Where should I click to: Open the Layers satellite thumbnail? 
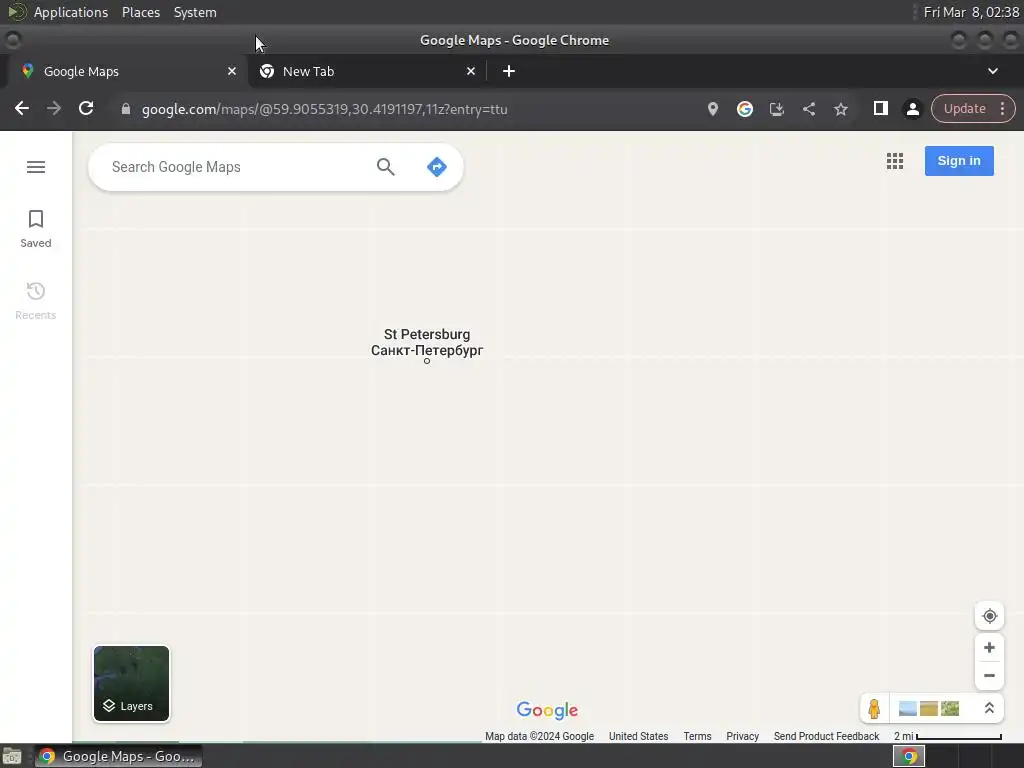click(131, 684)
